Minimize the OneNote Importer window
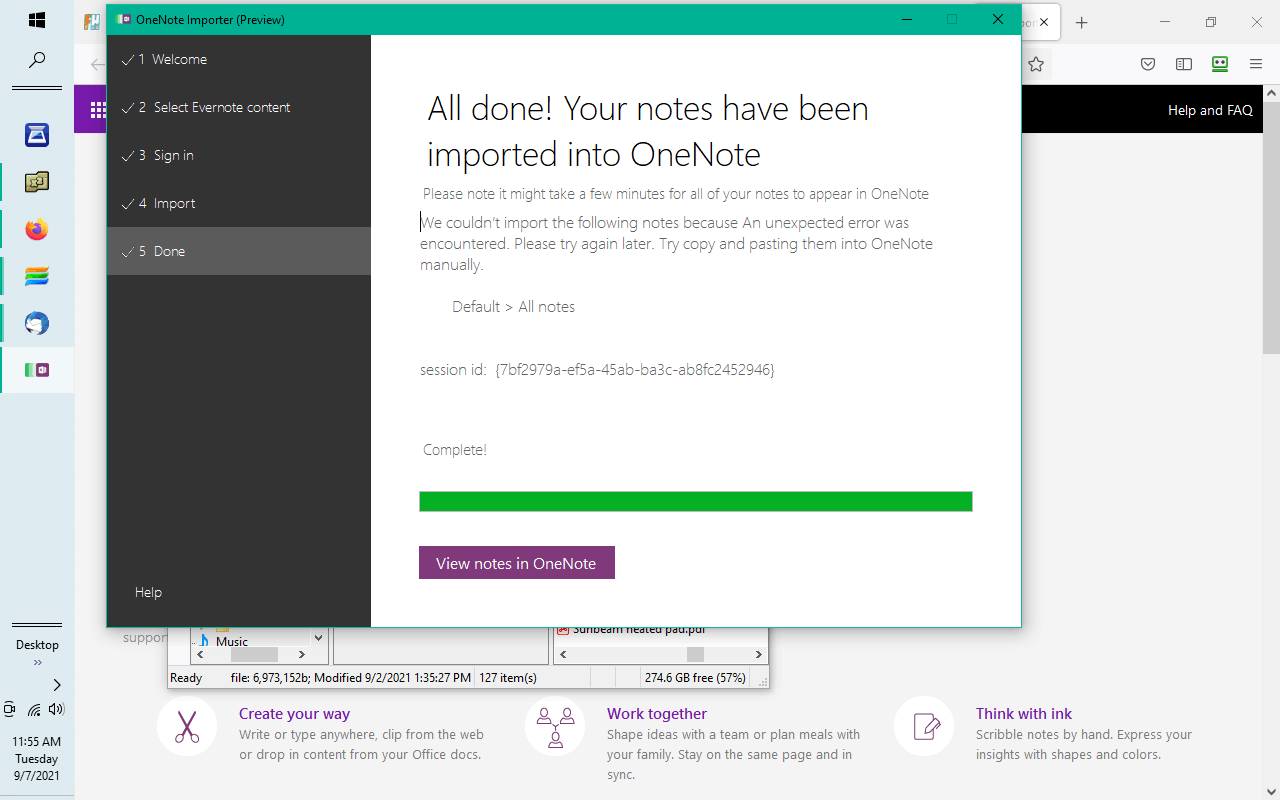The height and width of the screenshot is (800, 1280). 907,19
